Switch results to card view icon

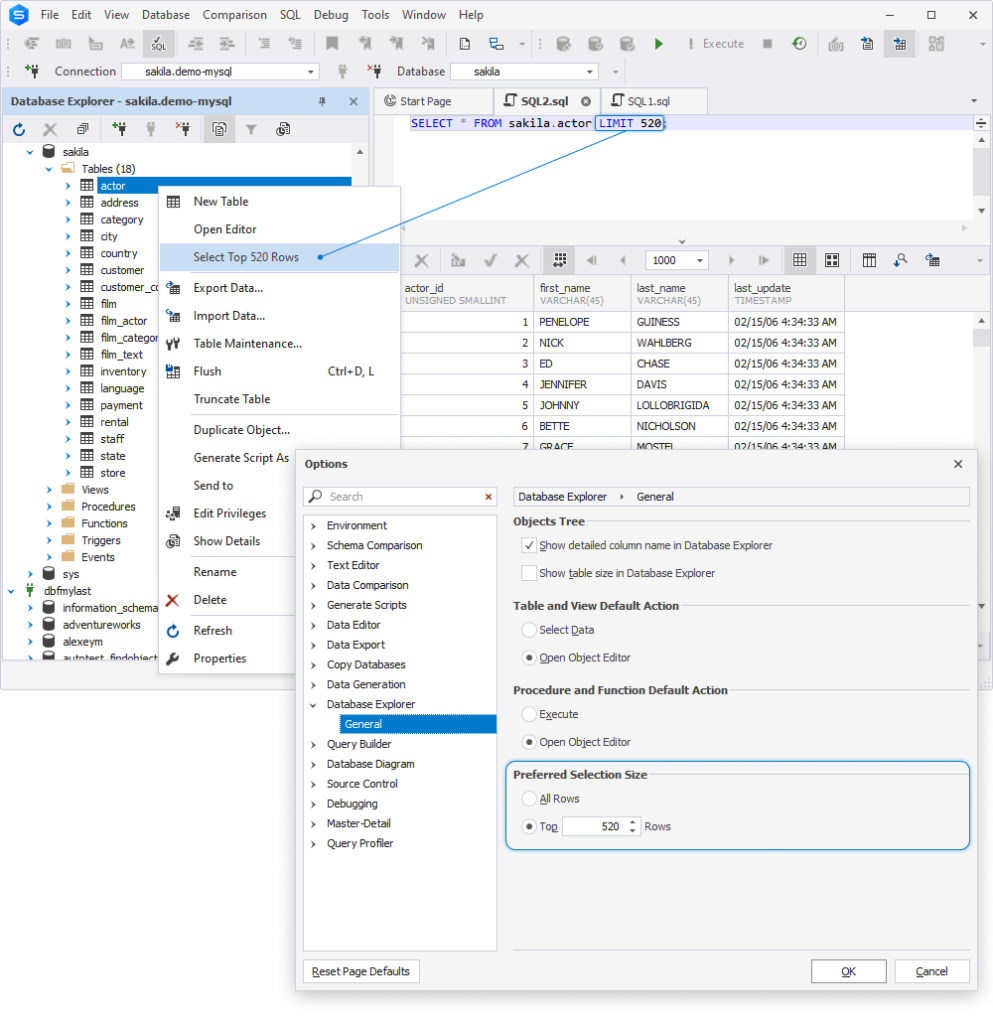click(832, 261)
